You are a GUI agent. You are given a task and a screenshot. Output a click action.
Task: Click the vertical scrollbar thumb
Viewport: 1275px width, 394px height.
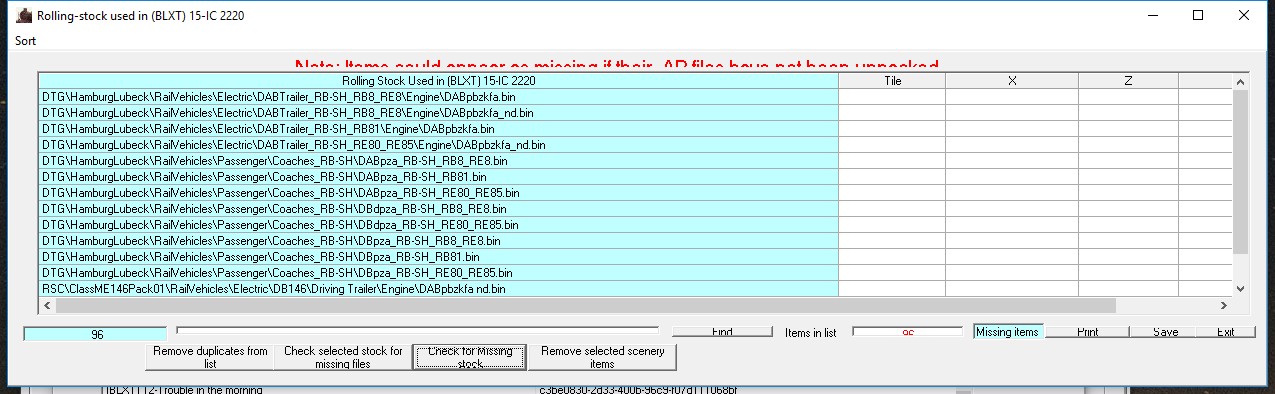[x=1241, y=172]
